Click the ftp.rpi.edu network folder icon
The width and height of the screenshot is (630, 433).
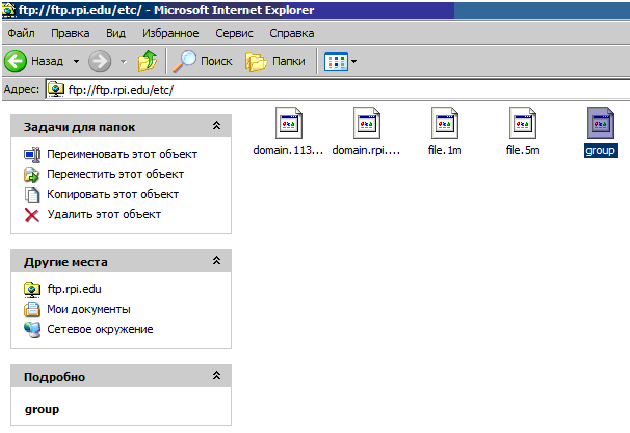[x=32, y=290]
